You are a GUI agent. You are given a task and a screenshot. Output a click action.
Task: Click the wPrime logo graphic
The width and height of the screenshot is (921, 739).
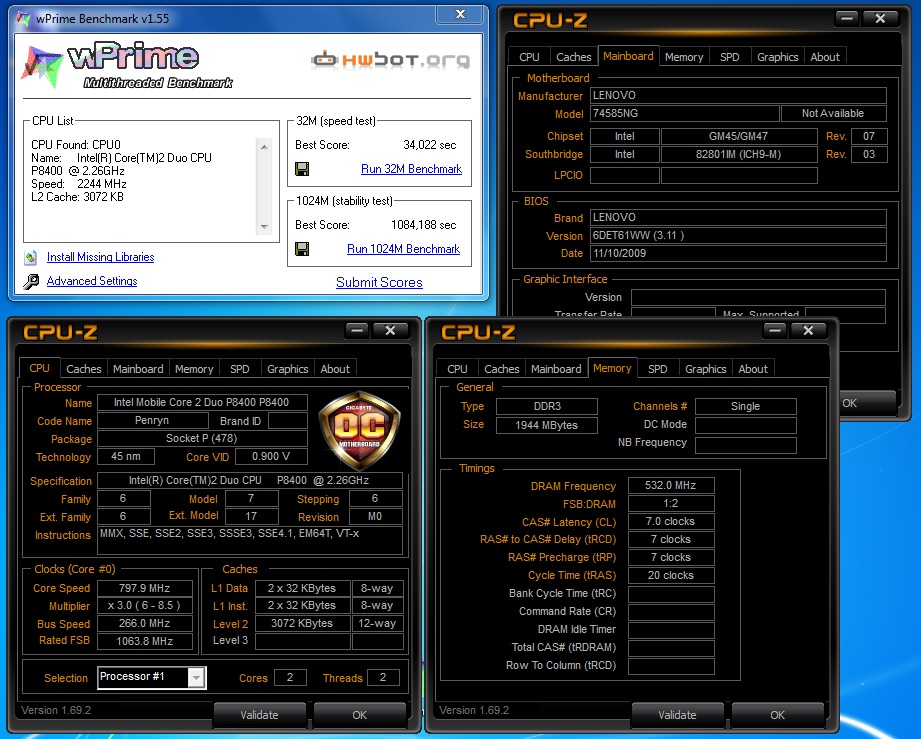tap(127, 66)
